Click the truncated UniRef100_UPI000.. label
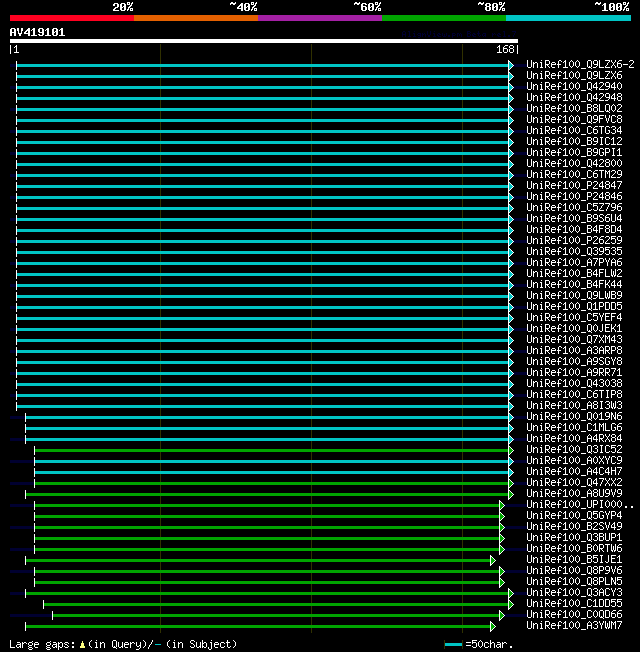Viewport: 640px width, 652px height. click(580, 505)
